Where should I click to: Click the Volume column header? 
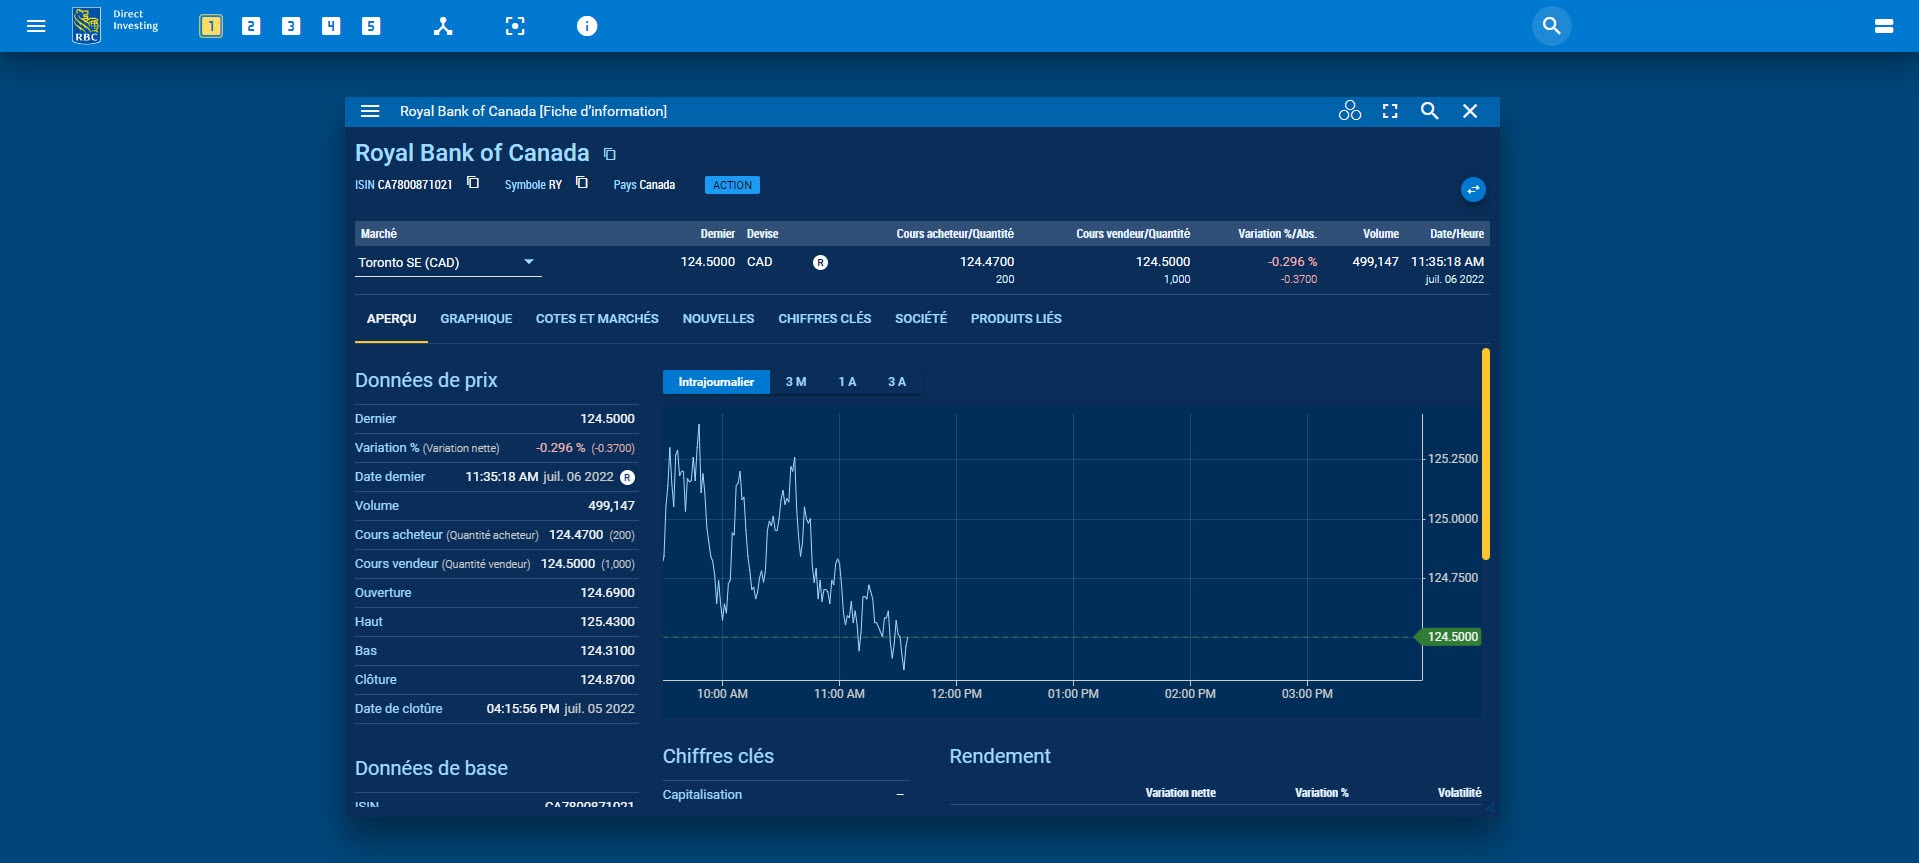(x=1381, y=234)
